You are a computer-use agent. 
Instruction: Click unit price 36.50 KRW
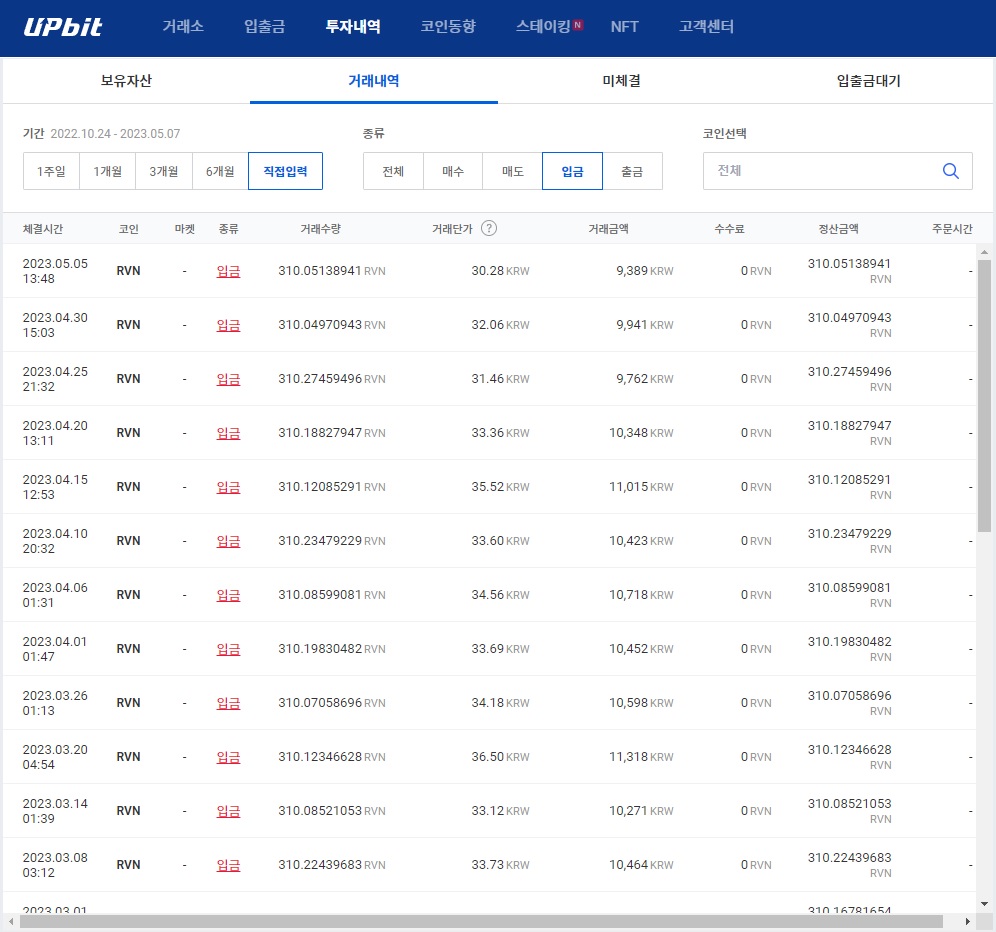[x=500, y=757]
